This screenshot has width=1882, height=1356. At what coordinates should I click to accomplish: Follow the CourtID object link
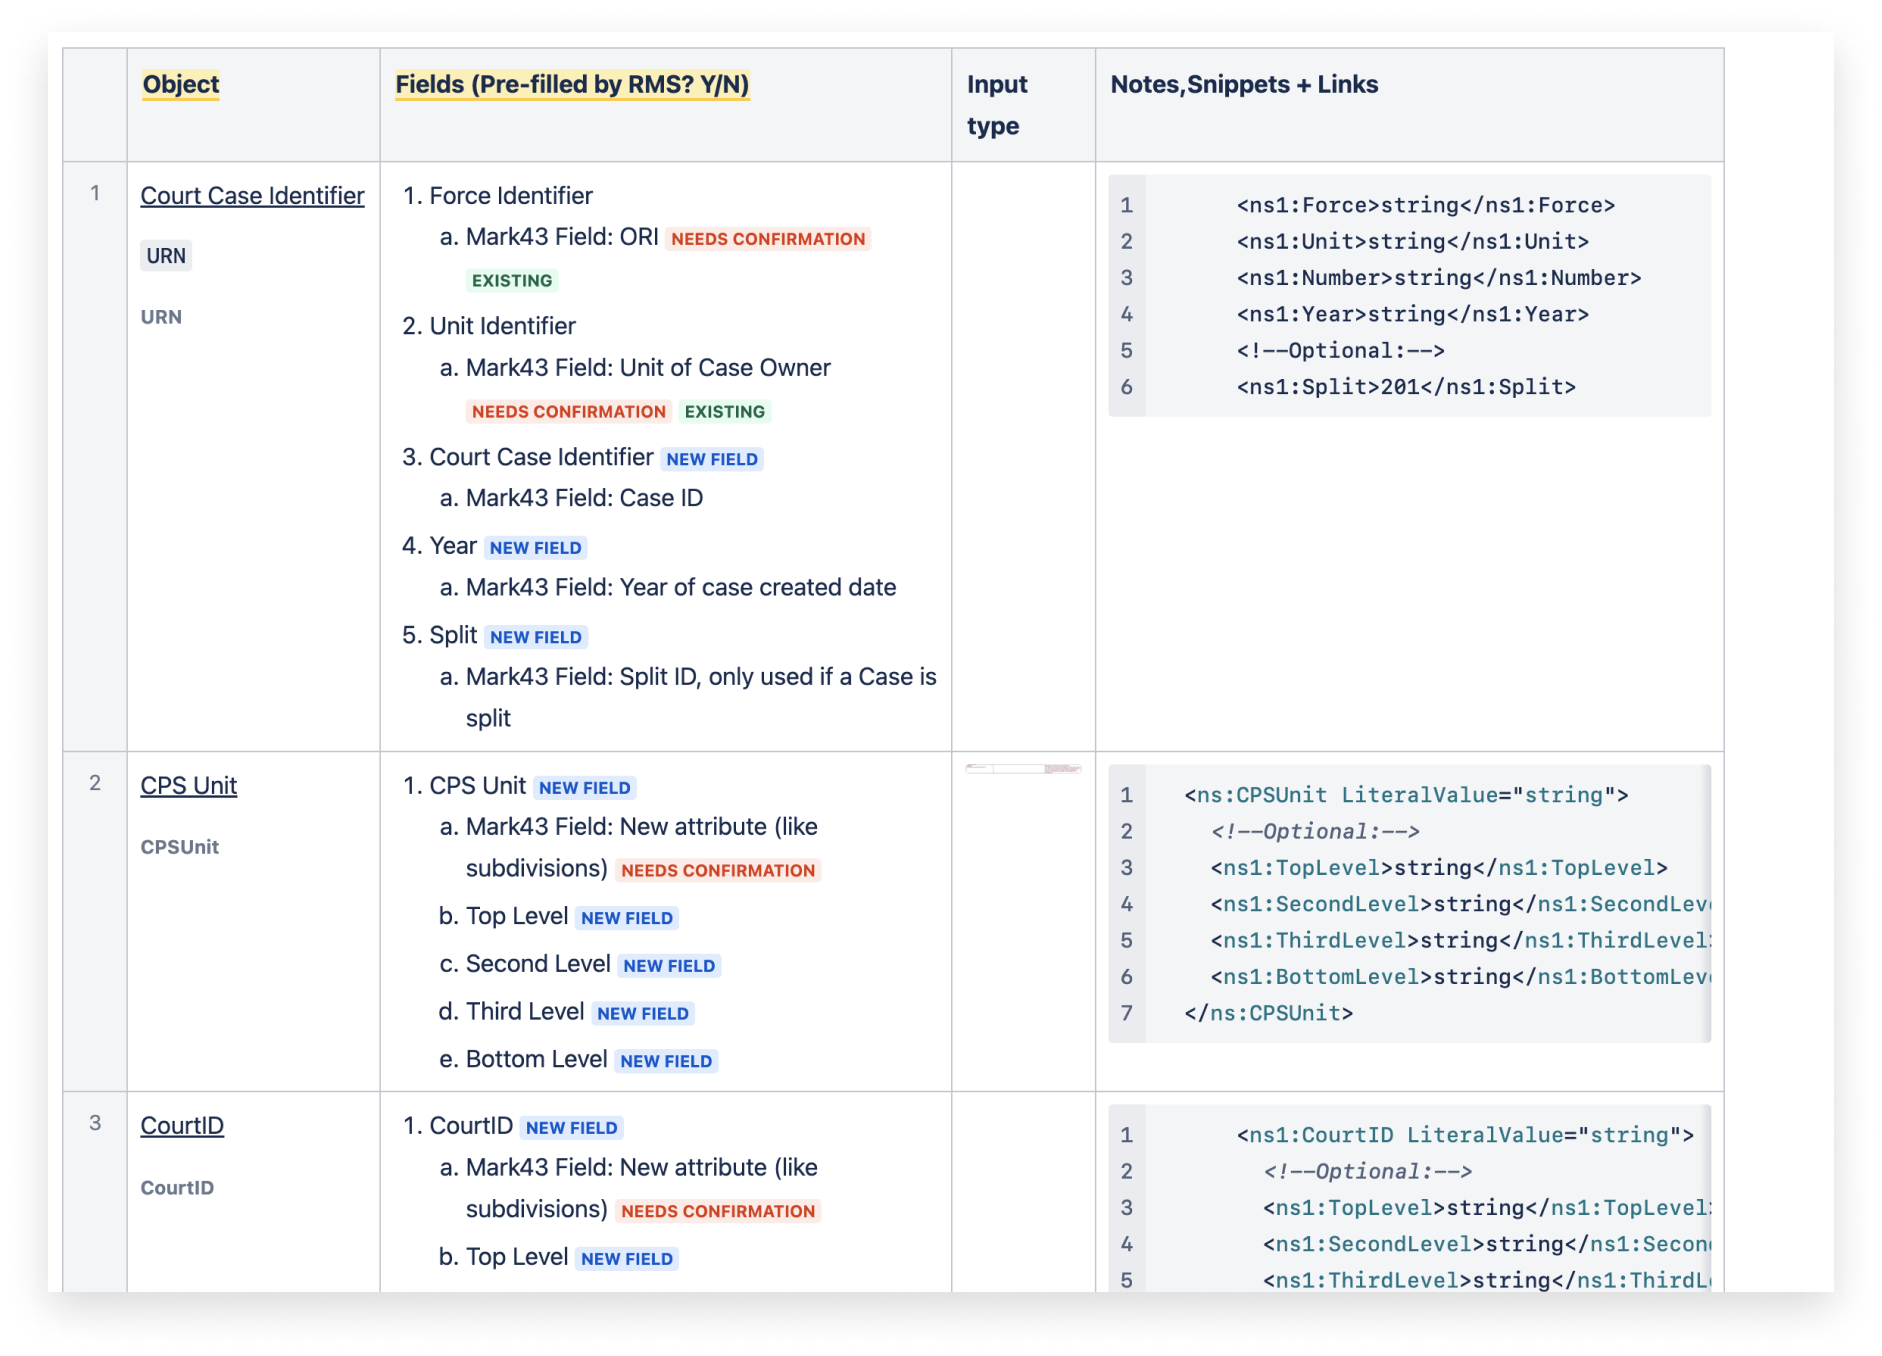coord(182,1126)
